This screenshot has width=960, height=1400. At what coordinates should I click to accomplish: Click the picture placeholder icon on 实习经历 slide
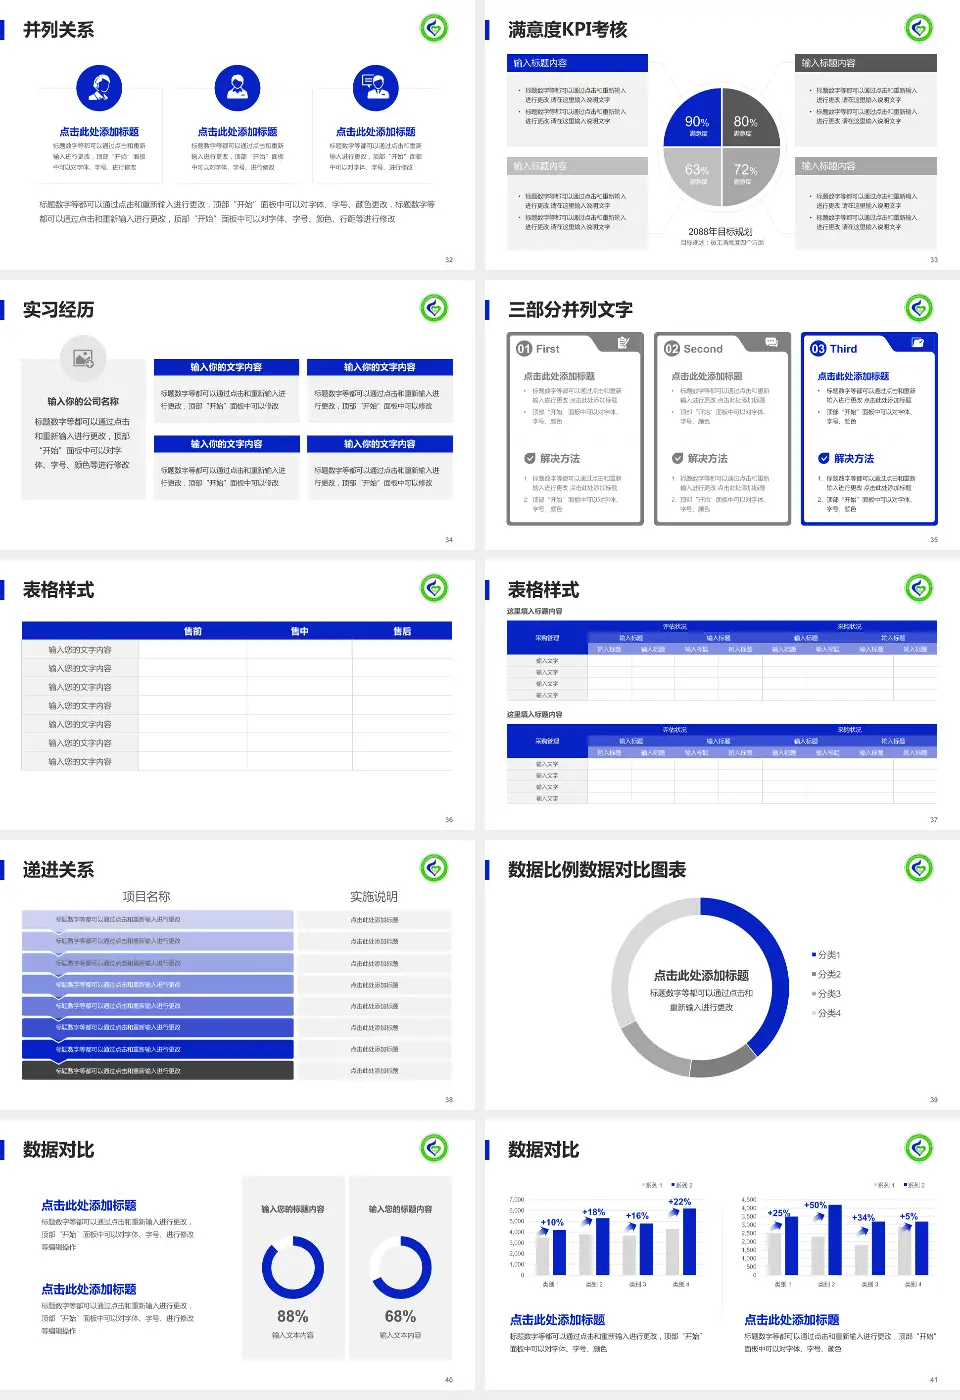coord(83,358)
